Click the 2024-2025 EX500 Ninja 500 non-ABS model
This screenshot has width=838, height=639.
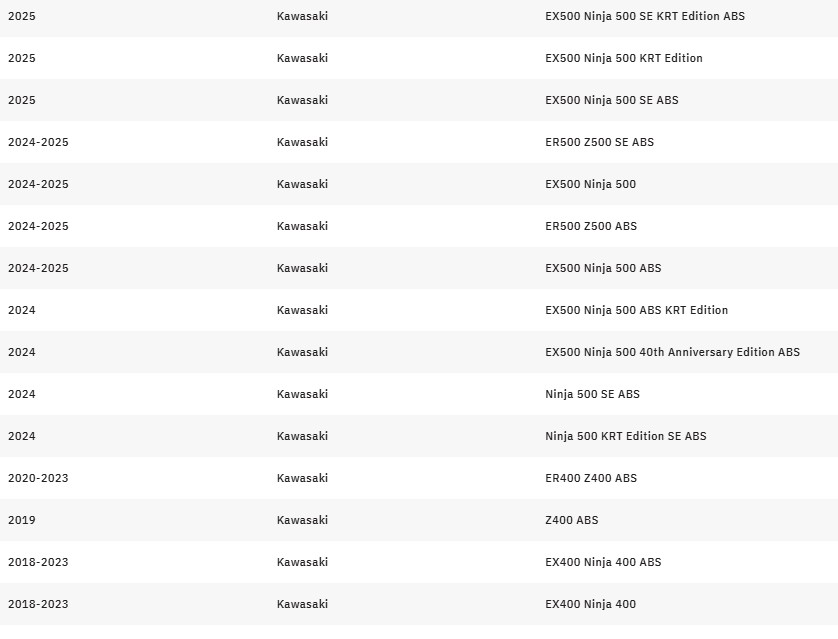[x=590, y=184]
